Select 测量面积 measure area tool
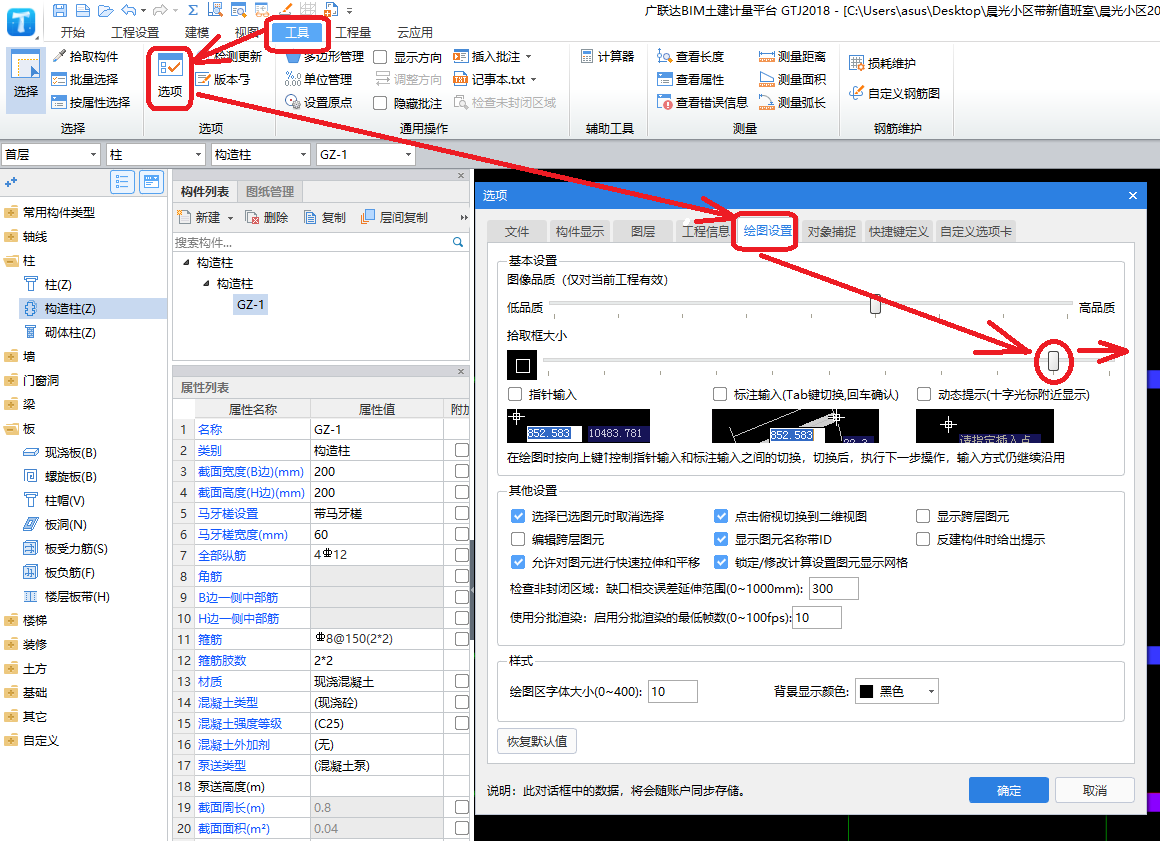Image resolution: width=1160 pixels, height=841 pixels. coord(792,79)
